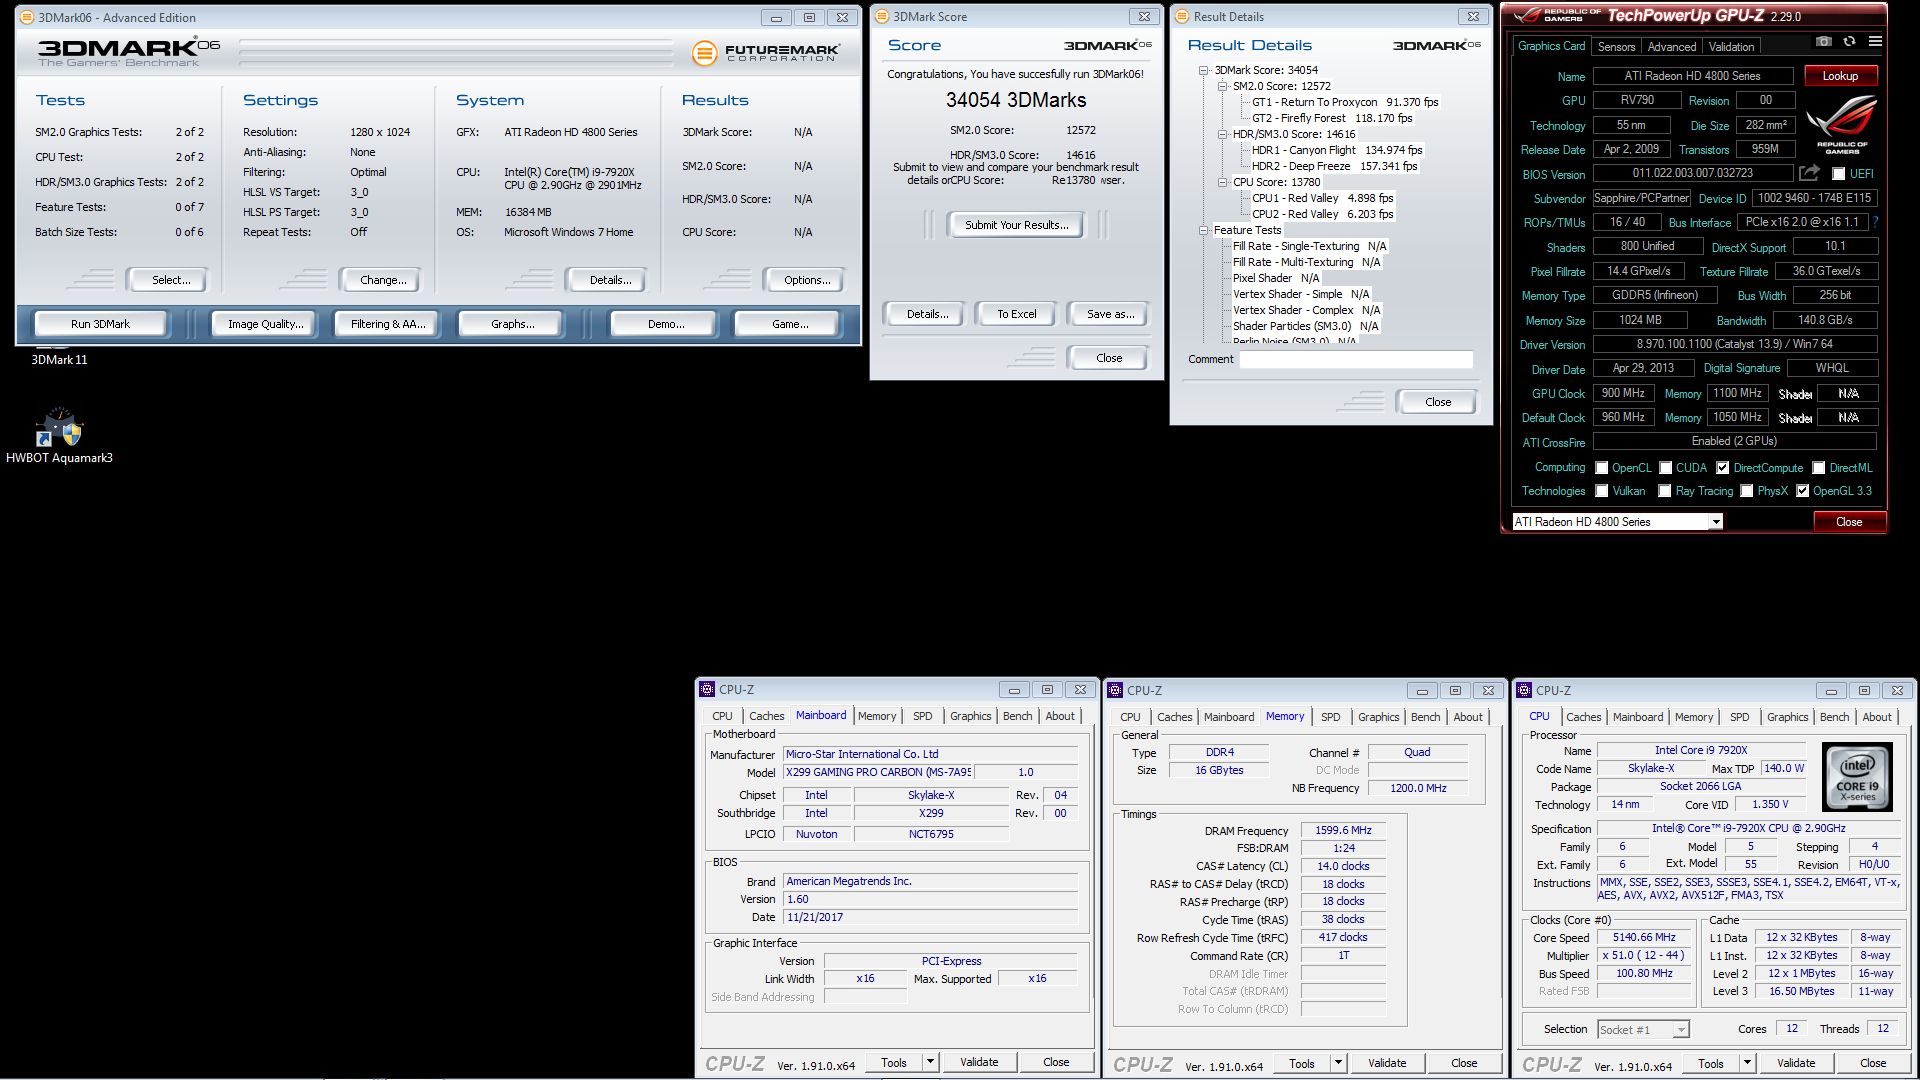Viewport: 1920px width, 1080px height.
Task: Switch to the Validation tab in GPU-Z
Action: pyautogui.click(x=1731, y=47)
